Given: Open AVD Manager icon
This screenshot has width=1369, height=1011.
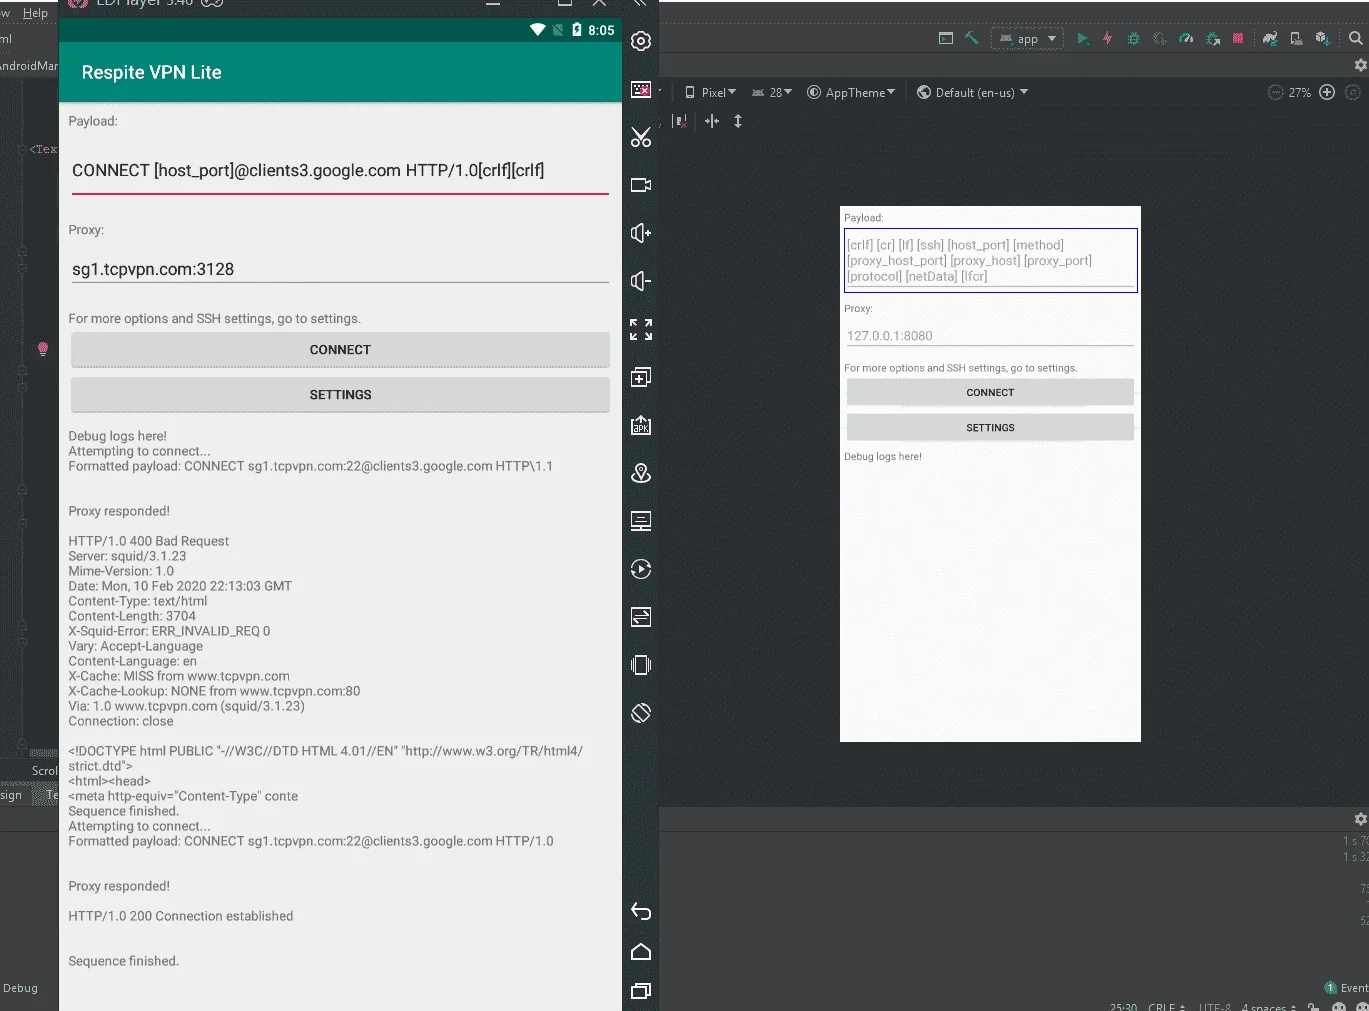Looking at the screenshot, I should [x=1296, y=39].
